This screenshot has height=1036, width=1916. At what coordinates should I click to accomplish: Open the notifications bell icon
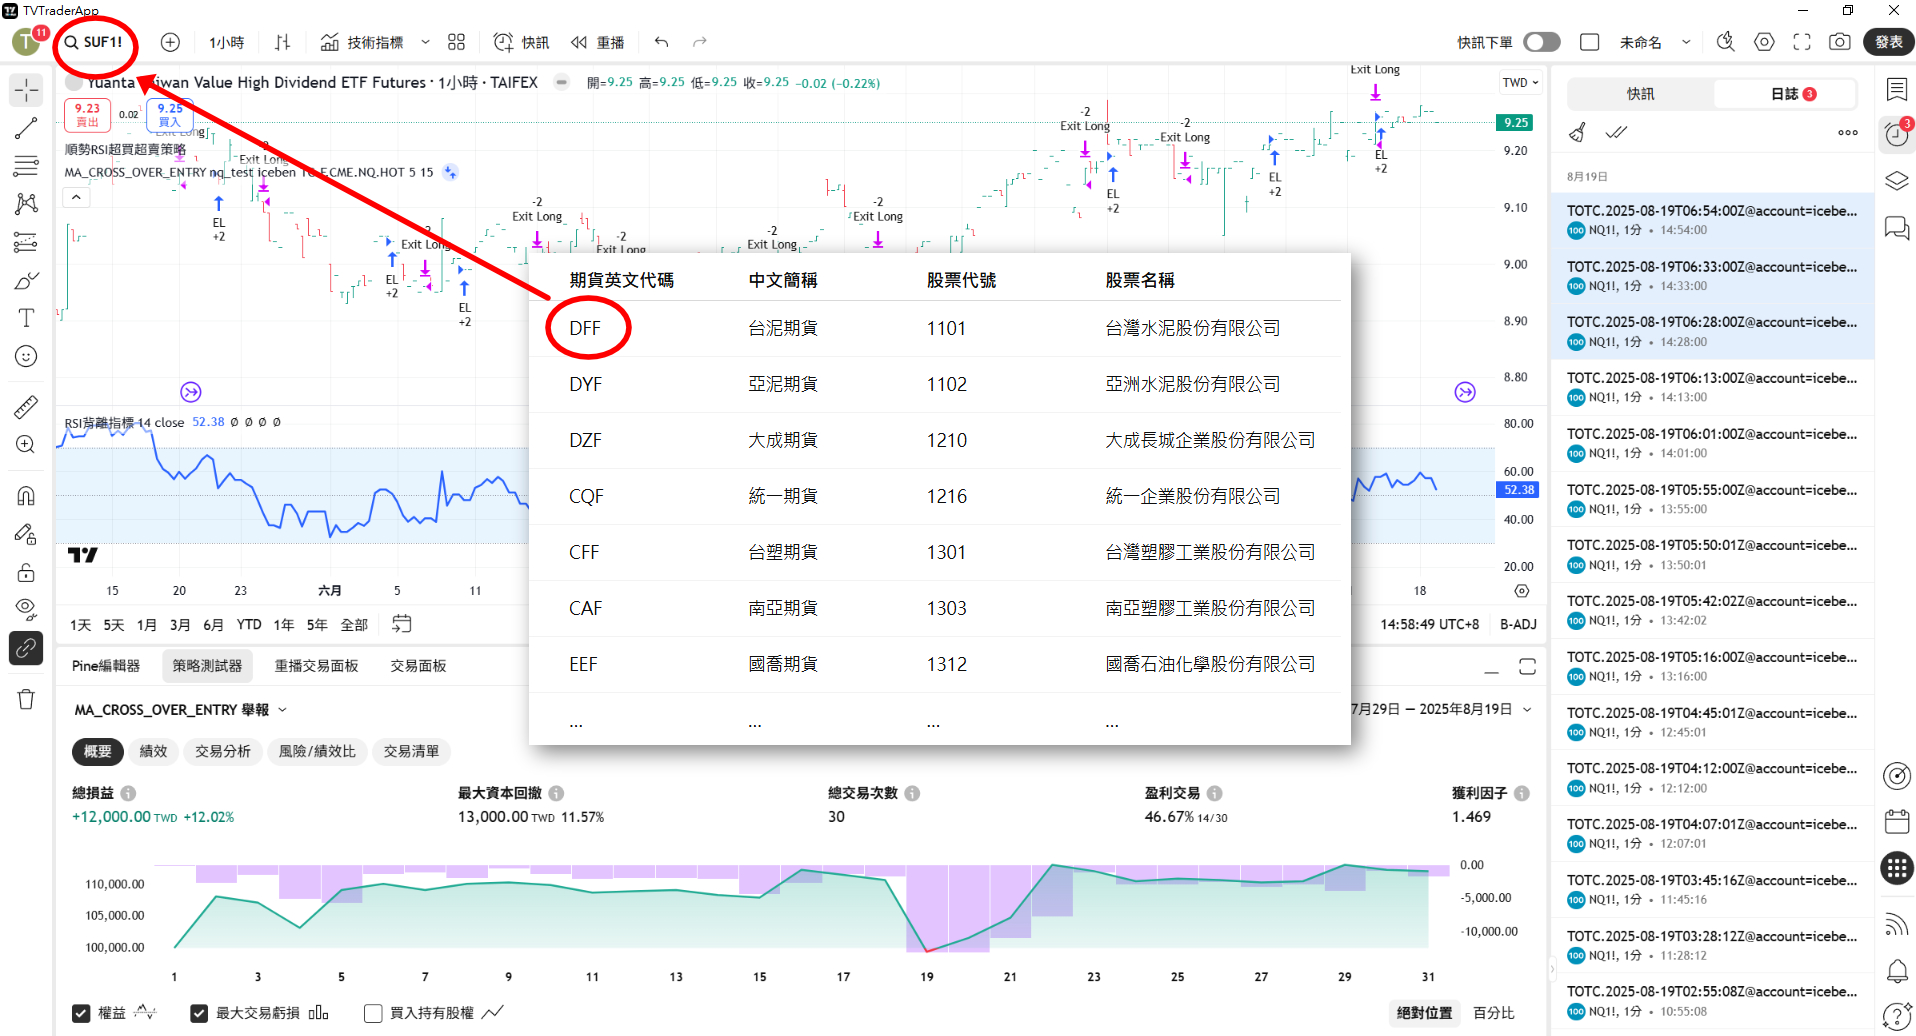[x=1897, y=971]
